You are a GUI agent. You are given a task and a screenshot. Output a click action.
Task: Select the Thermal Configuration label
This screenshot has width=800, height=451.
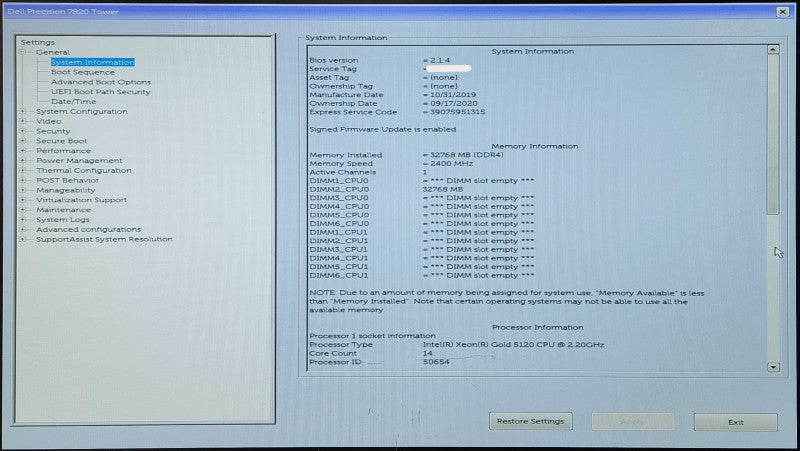tap(84, 170)
